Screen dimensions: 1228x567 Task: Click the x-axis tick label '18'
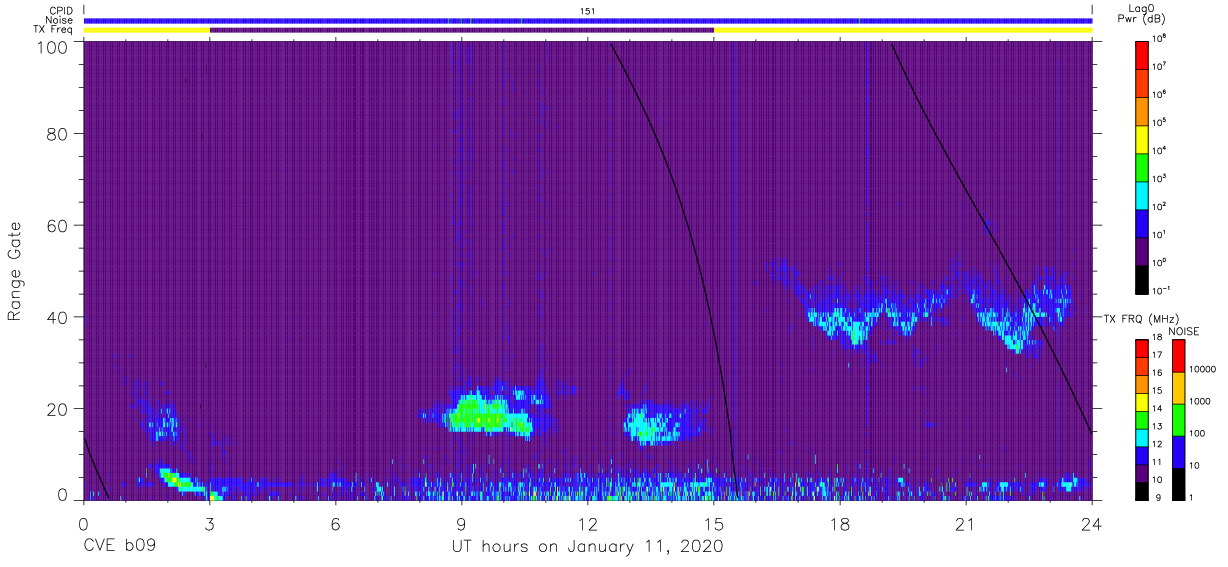pyautogui.click(x=840, y=524)
